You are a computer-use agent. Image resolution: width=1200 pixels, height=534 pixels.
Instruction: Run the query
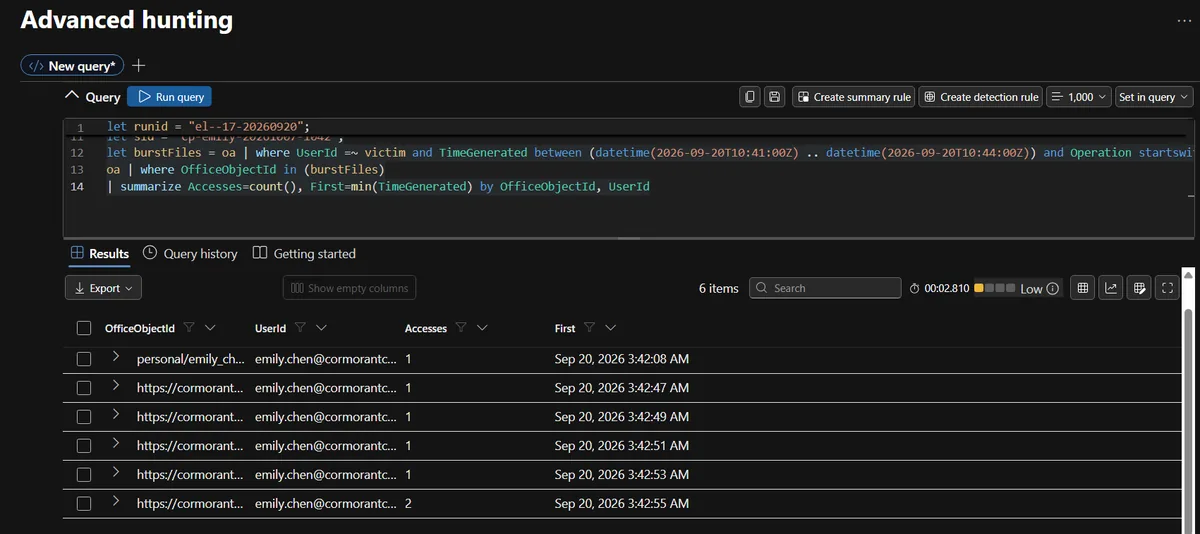coord(169,97)
